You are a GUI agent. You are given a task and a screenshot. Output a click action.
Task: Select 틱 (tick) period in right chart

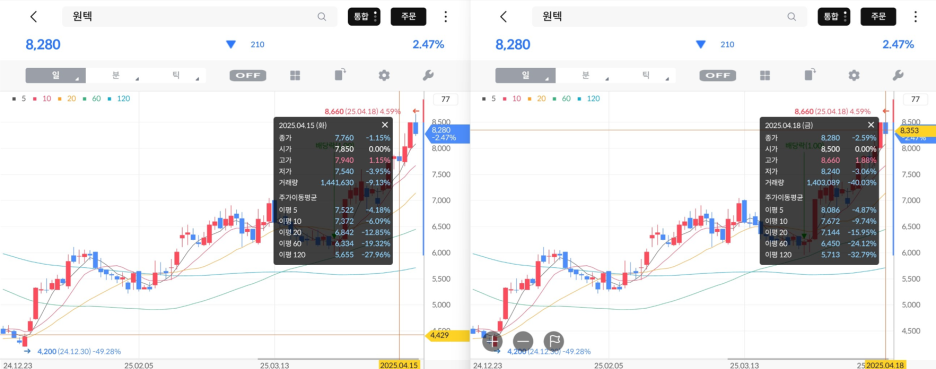point(646,75)
